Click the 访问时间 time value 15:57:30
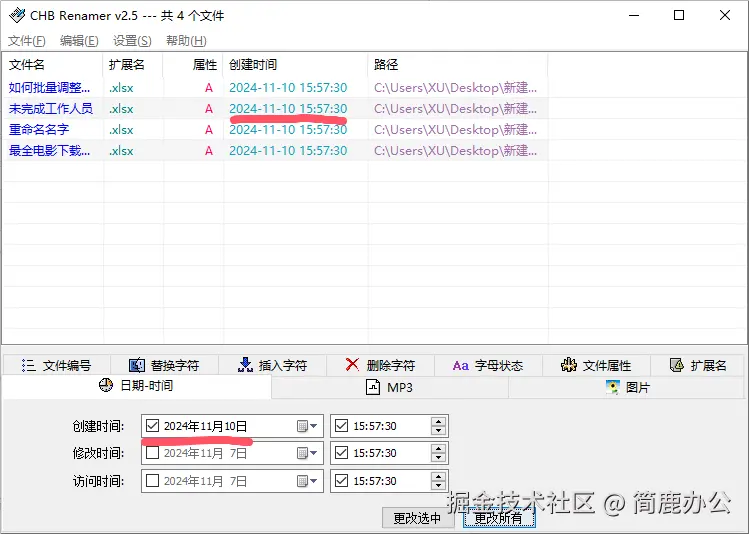Viewport: 749px width, 534px height. click(x=375, y=481)
